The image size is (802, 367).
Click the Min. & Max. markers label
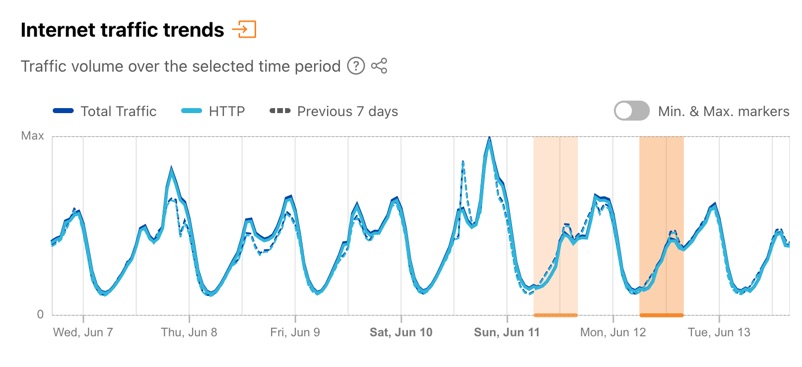pyautogui.click(x=724, y=111)
